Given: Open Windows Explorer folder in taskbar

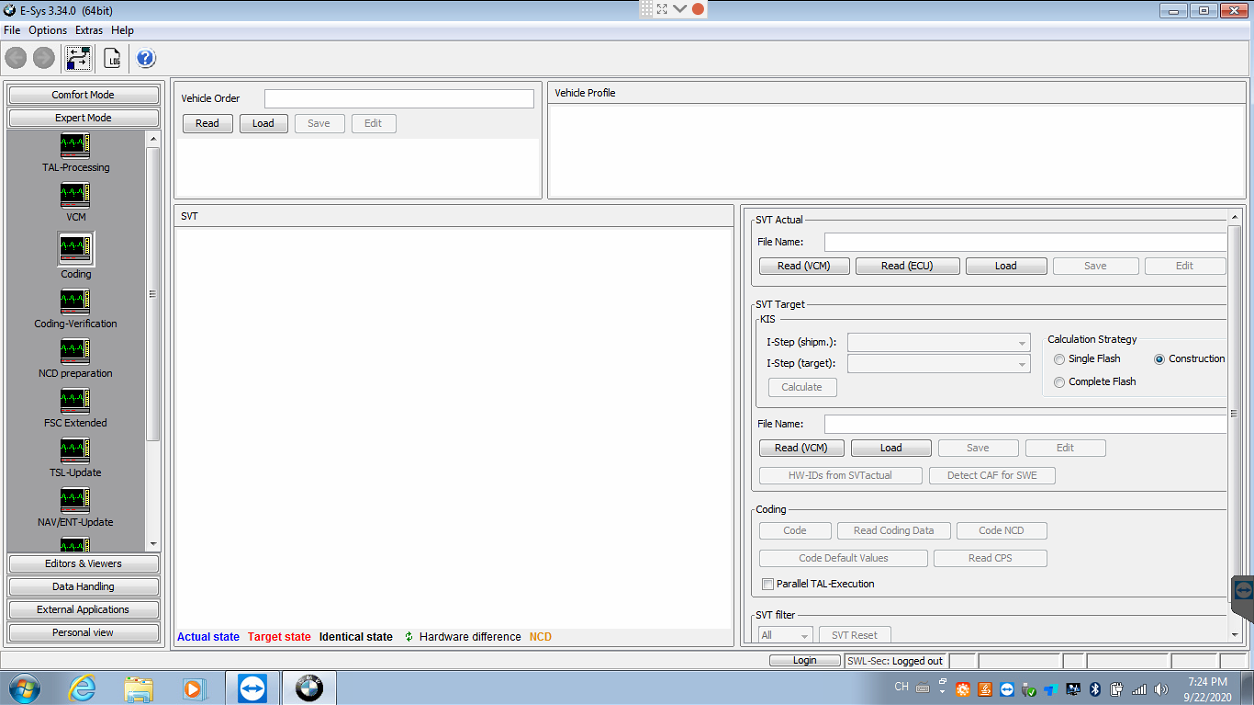Looking at the screenshot, I should (x=138, y=688).
